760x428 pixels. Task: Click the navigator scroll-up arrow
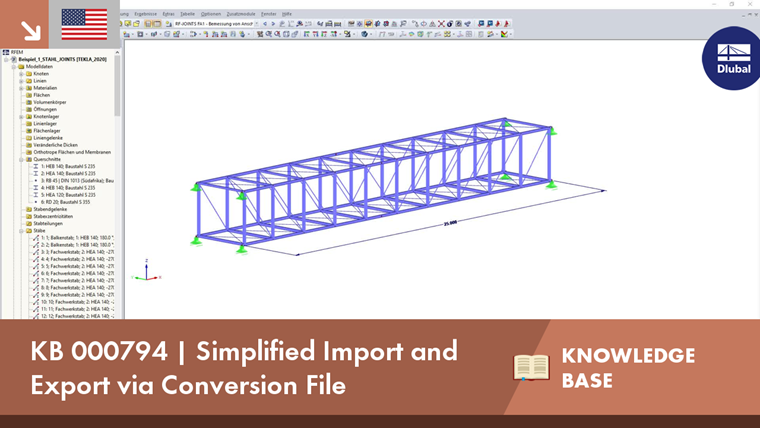point(117,52)
